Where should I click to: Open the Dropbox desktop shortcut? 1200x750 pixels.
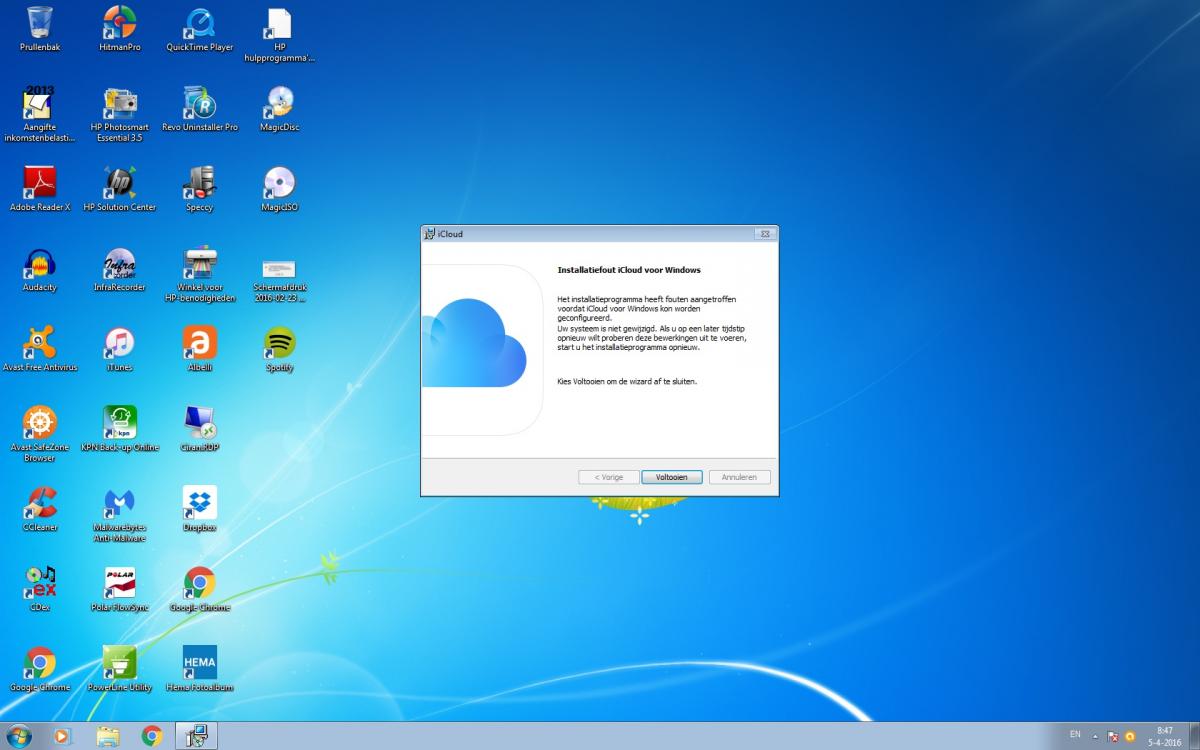coord(200,509)
